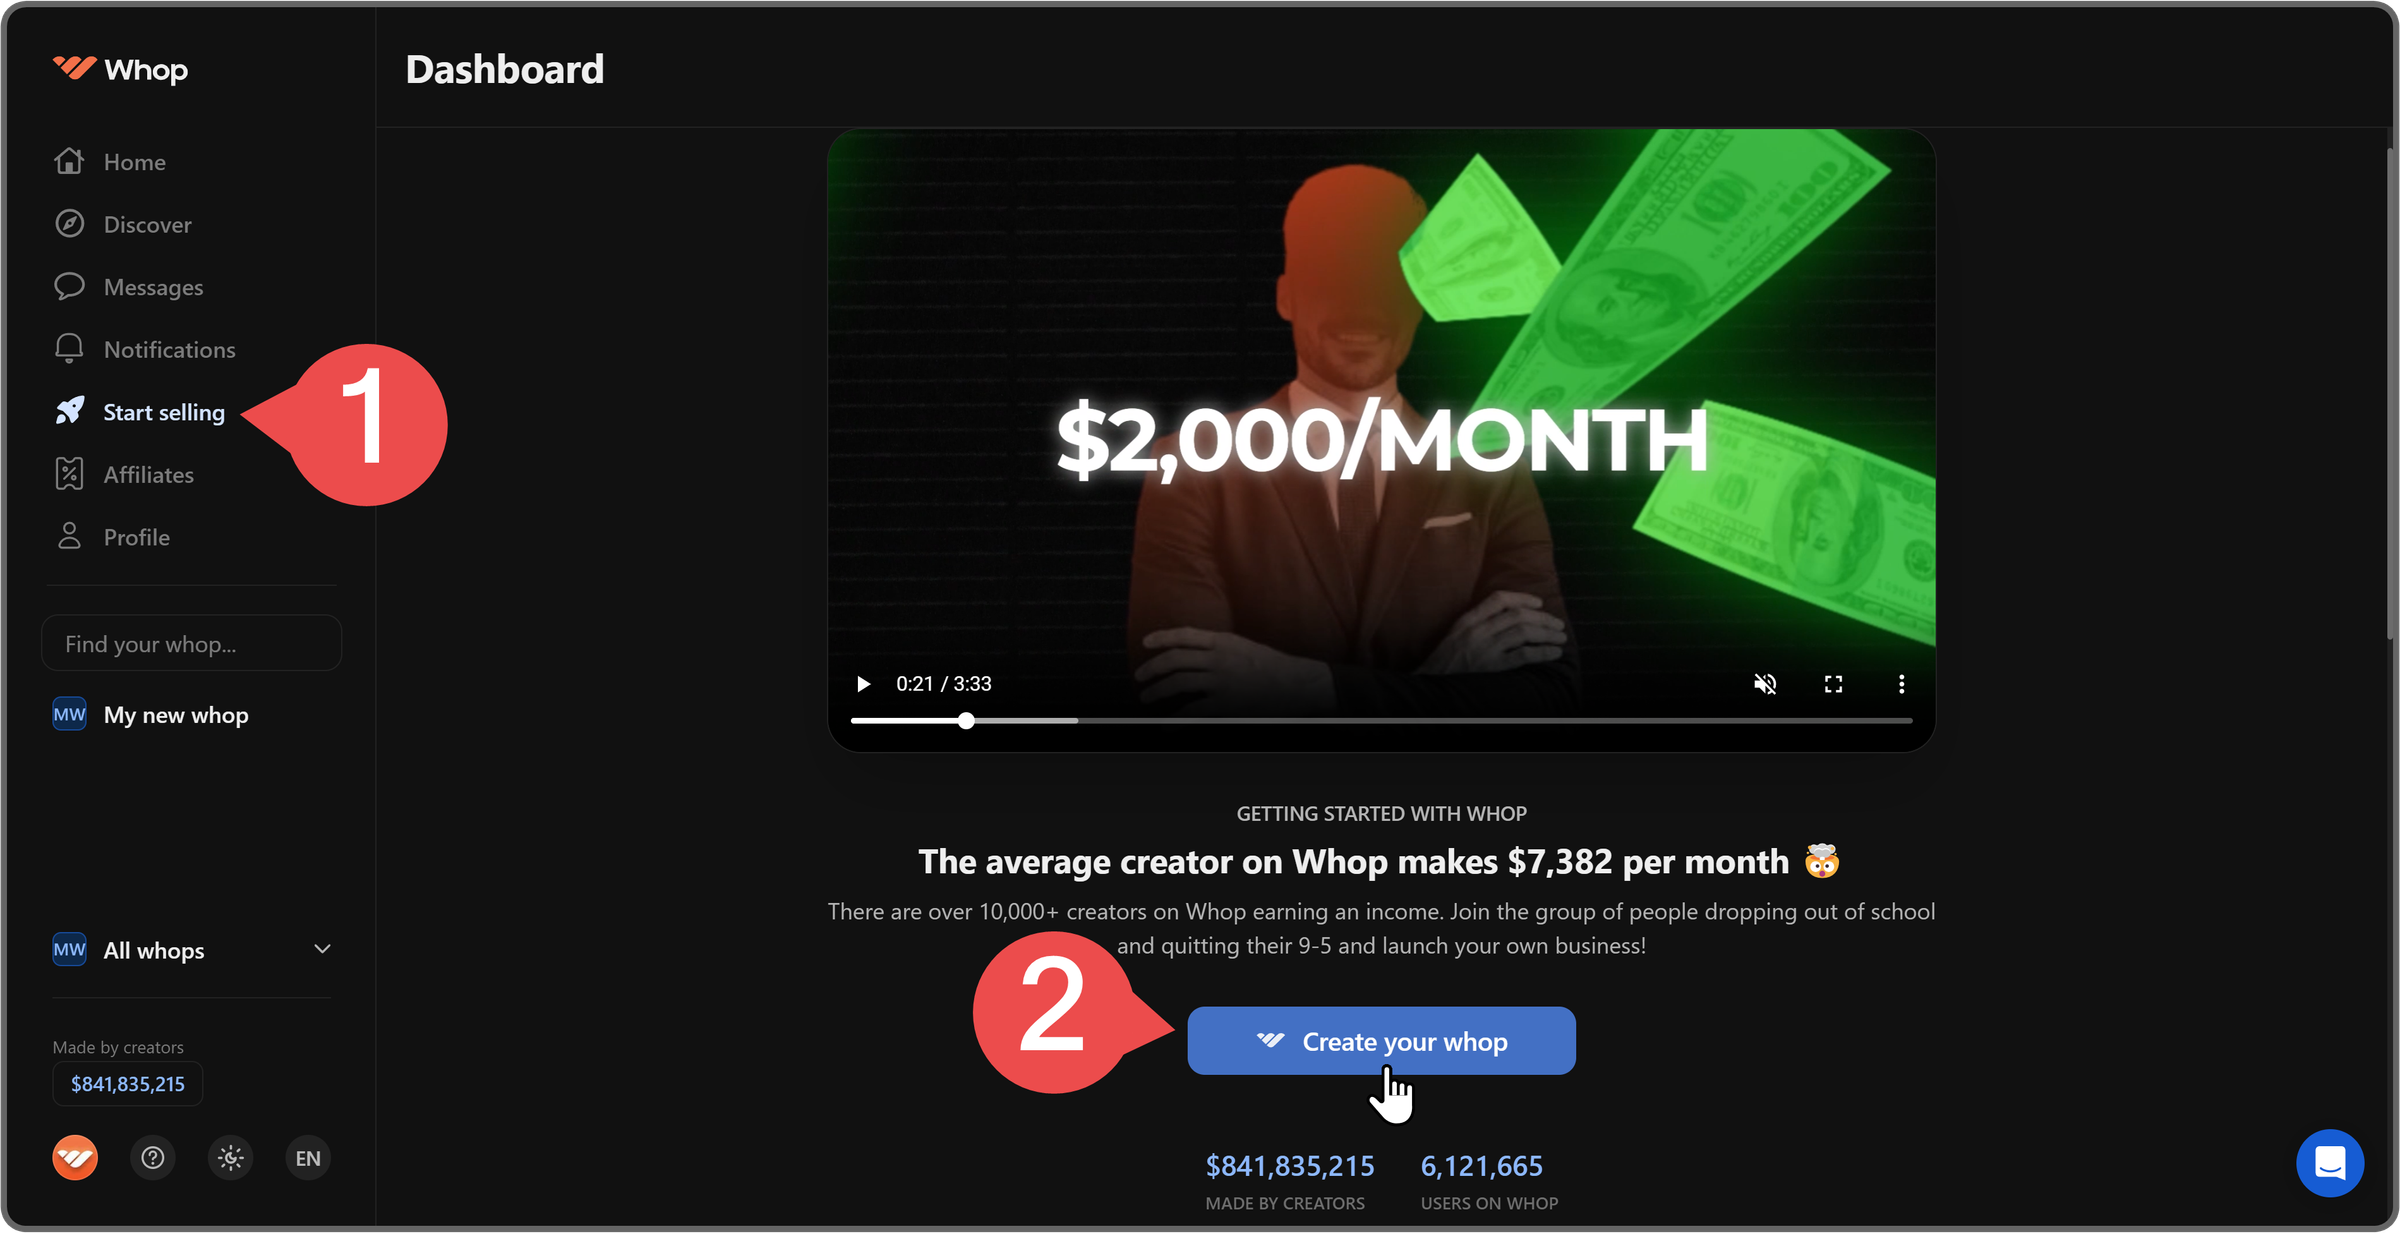Viewport: 2400px width, 1233px height.
Task: Enter fullscreen on the video player
Action: tap(1833, 684)
